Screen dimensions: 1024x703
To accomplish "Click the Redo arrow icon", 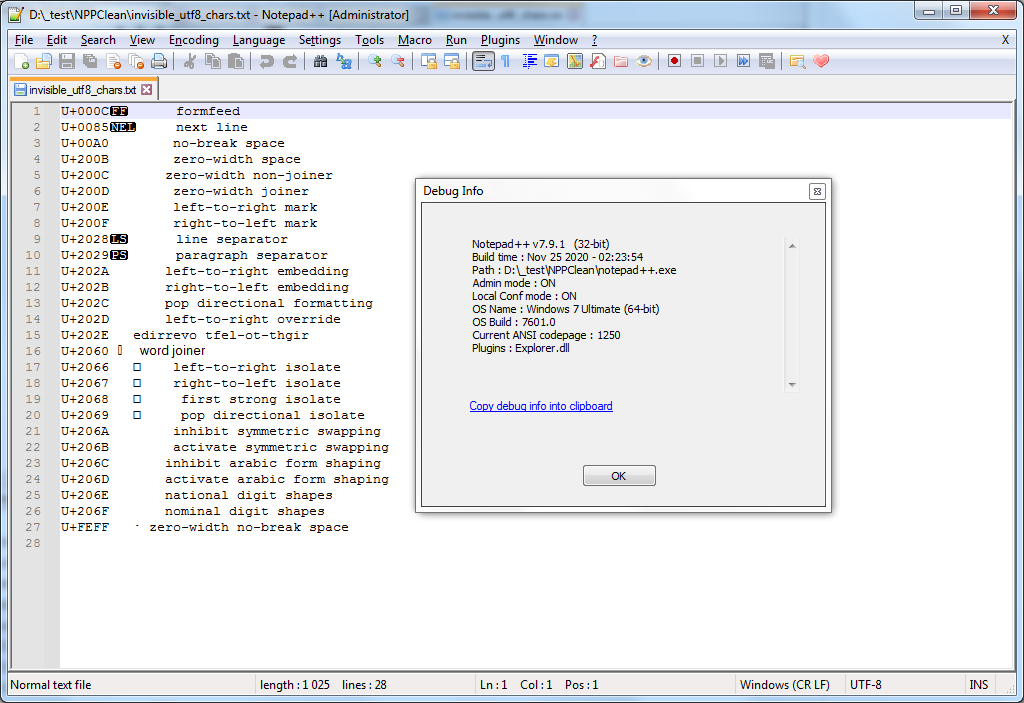I will pos(290,61).
